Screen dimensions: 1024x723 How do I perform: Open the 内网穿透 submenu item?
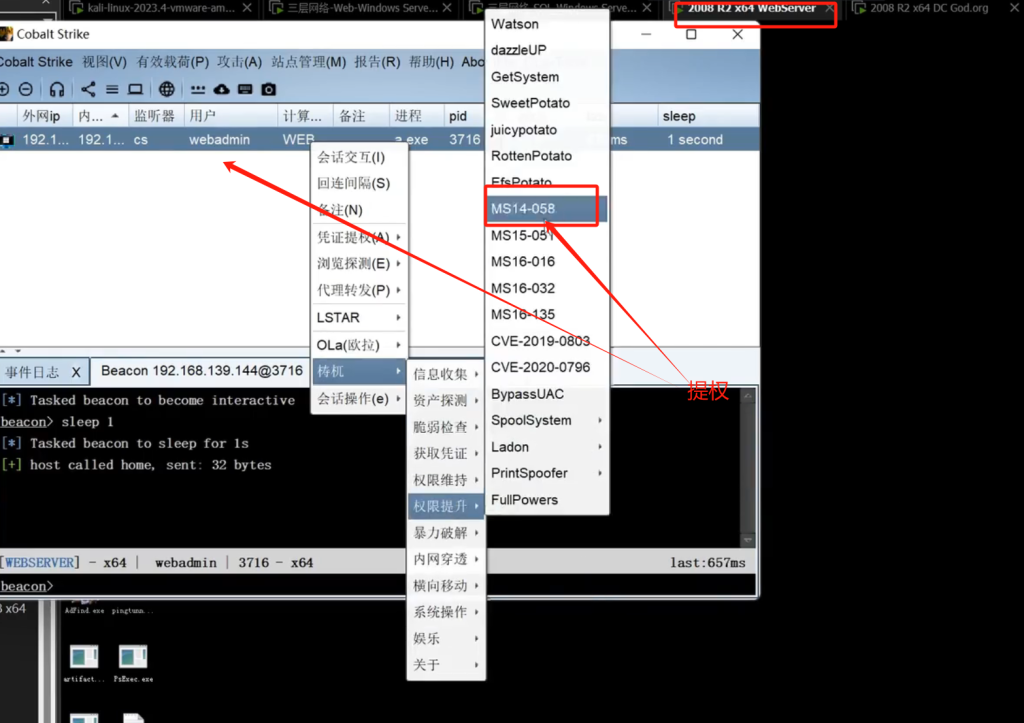pos(446,559)
